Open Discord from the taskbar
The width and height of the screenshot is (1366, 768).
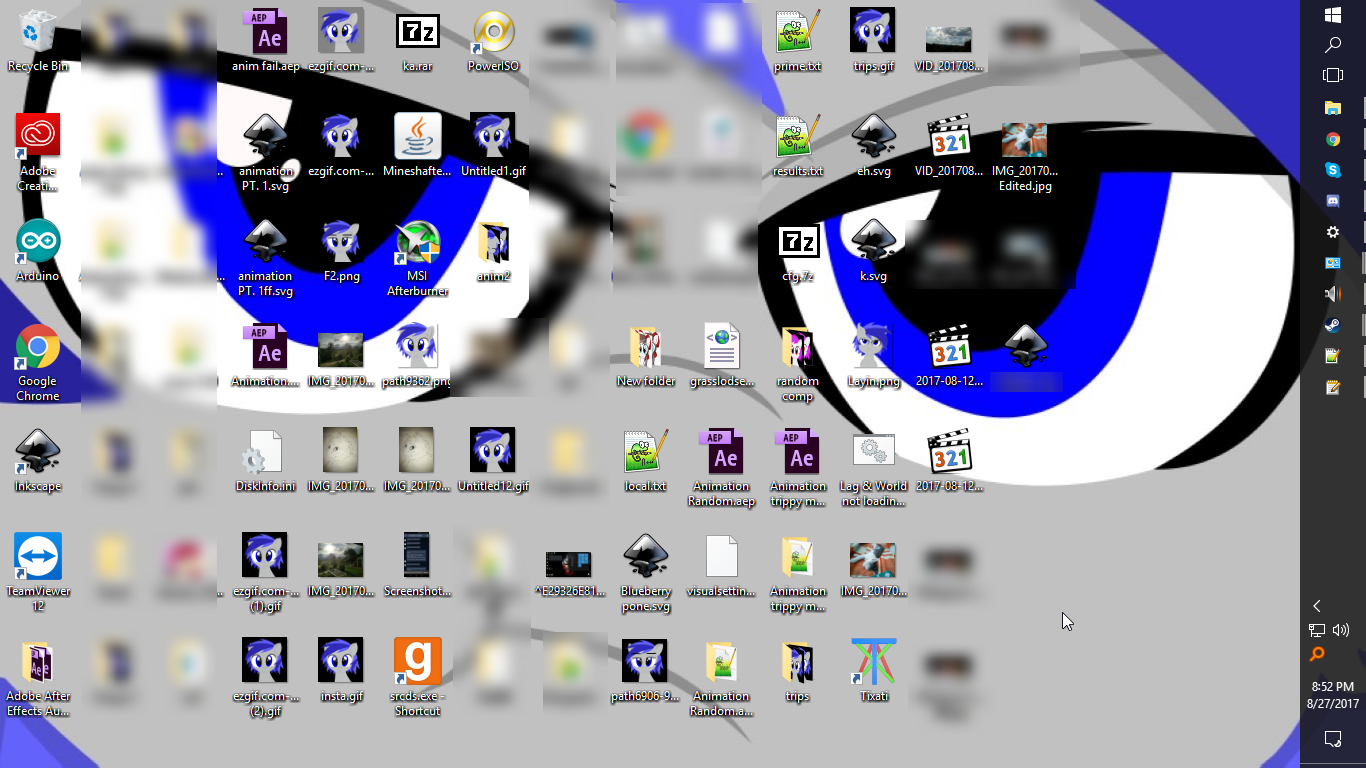pyautogui.click(x=1332, y=201)
